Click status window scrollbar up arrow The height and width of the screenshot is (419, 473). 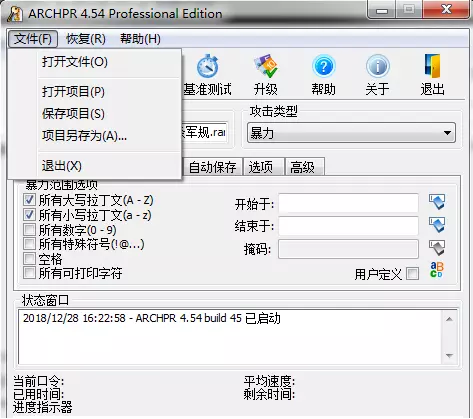coord(449,319)
